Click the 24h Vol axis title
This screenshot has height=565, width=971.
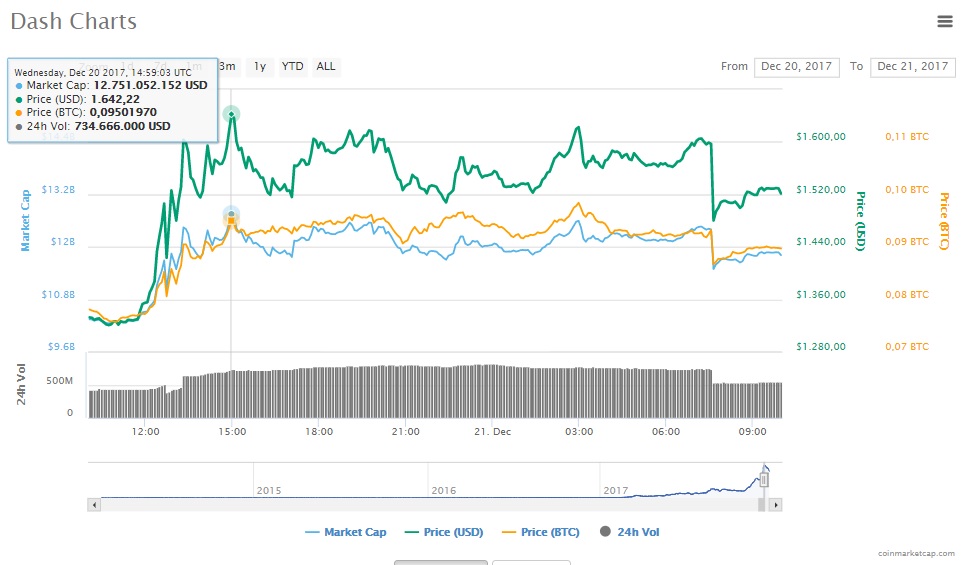click(x=22, y=385)
